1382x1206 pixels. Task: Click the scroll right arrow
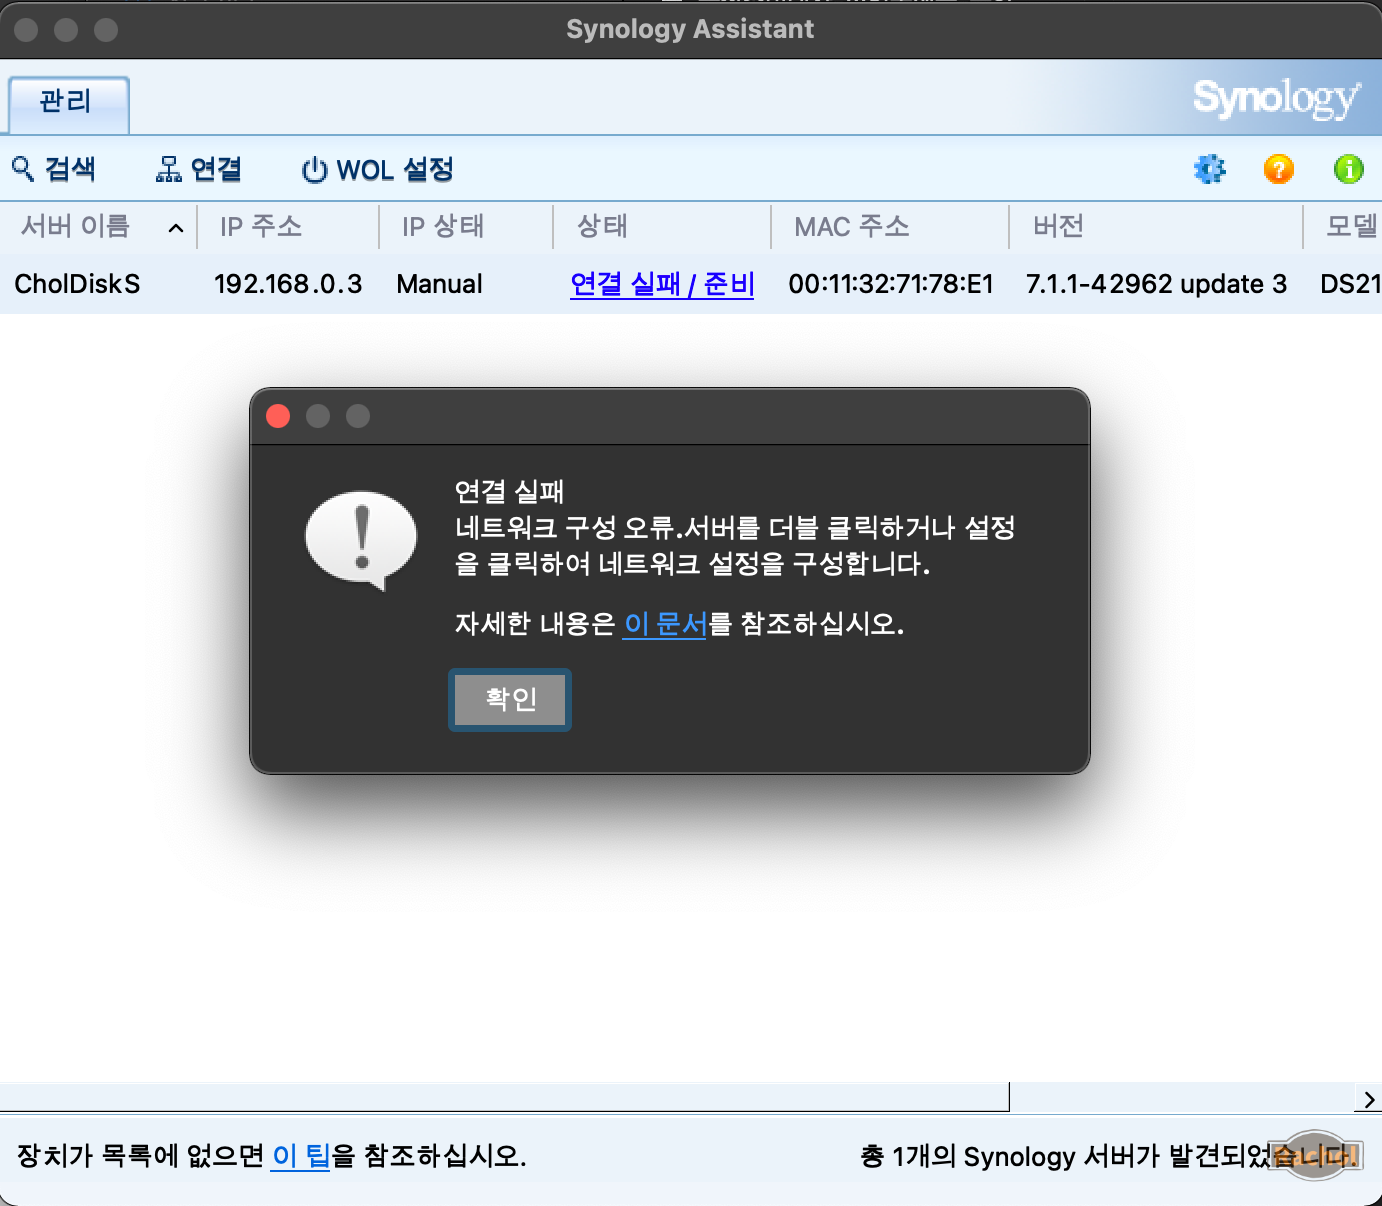pos(1369,1099)
